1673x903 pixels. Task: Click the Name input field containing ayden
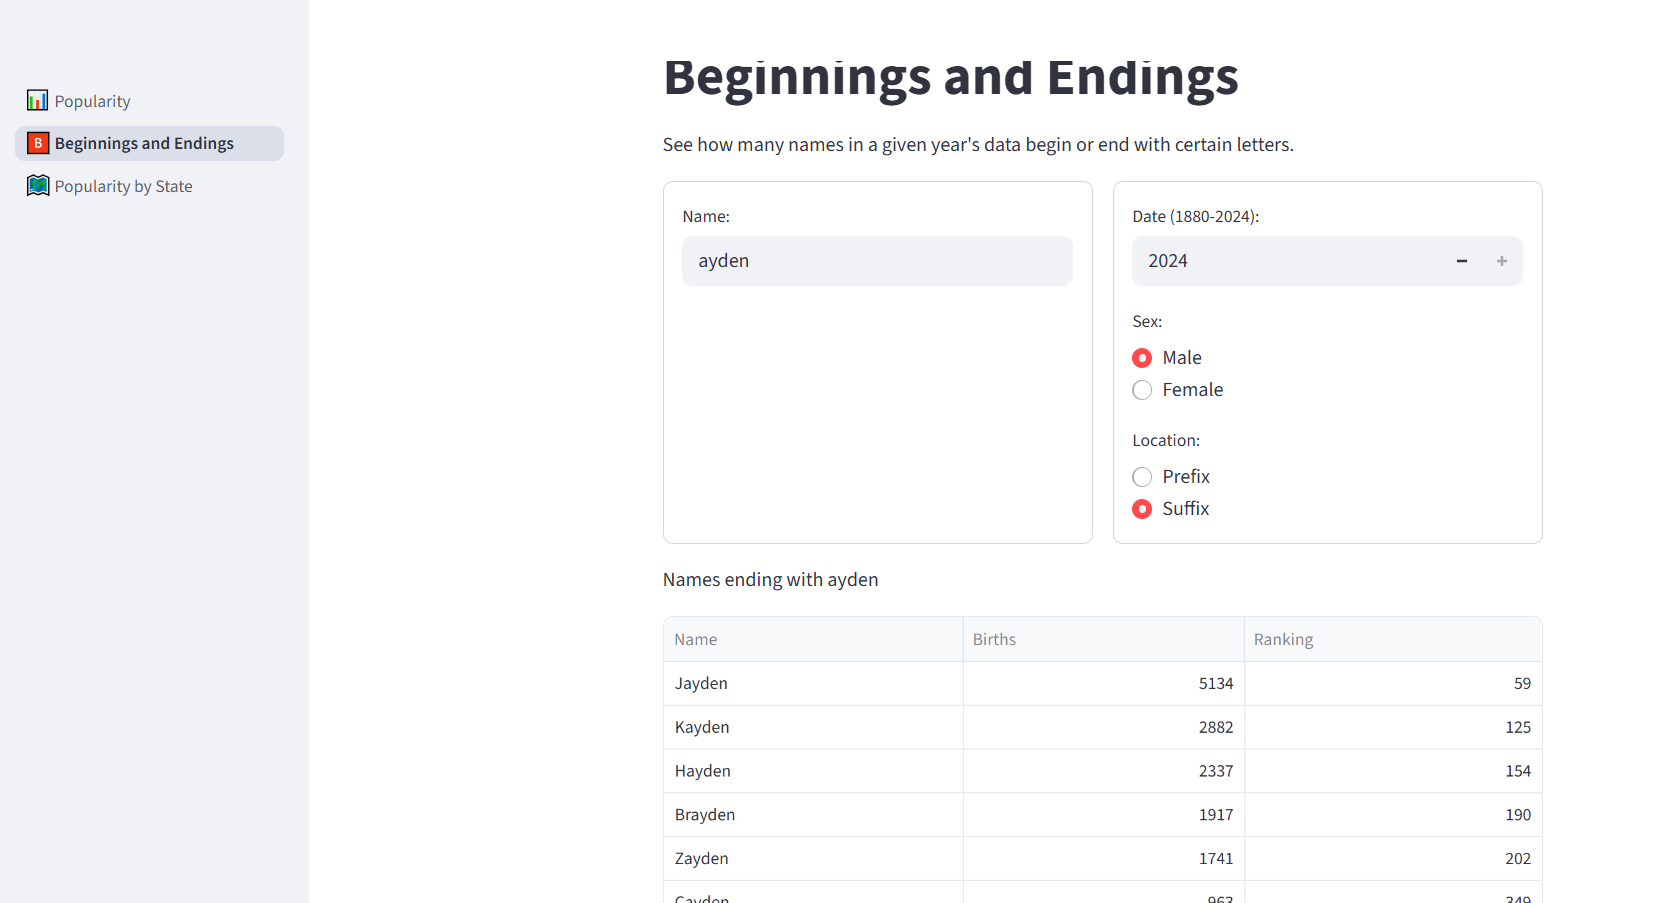877,261
